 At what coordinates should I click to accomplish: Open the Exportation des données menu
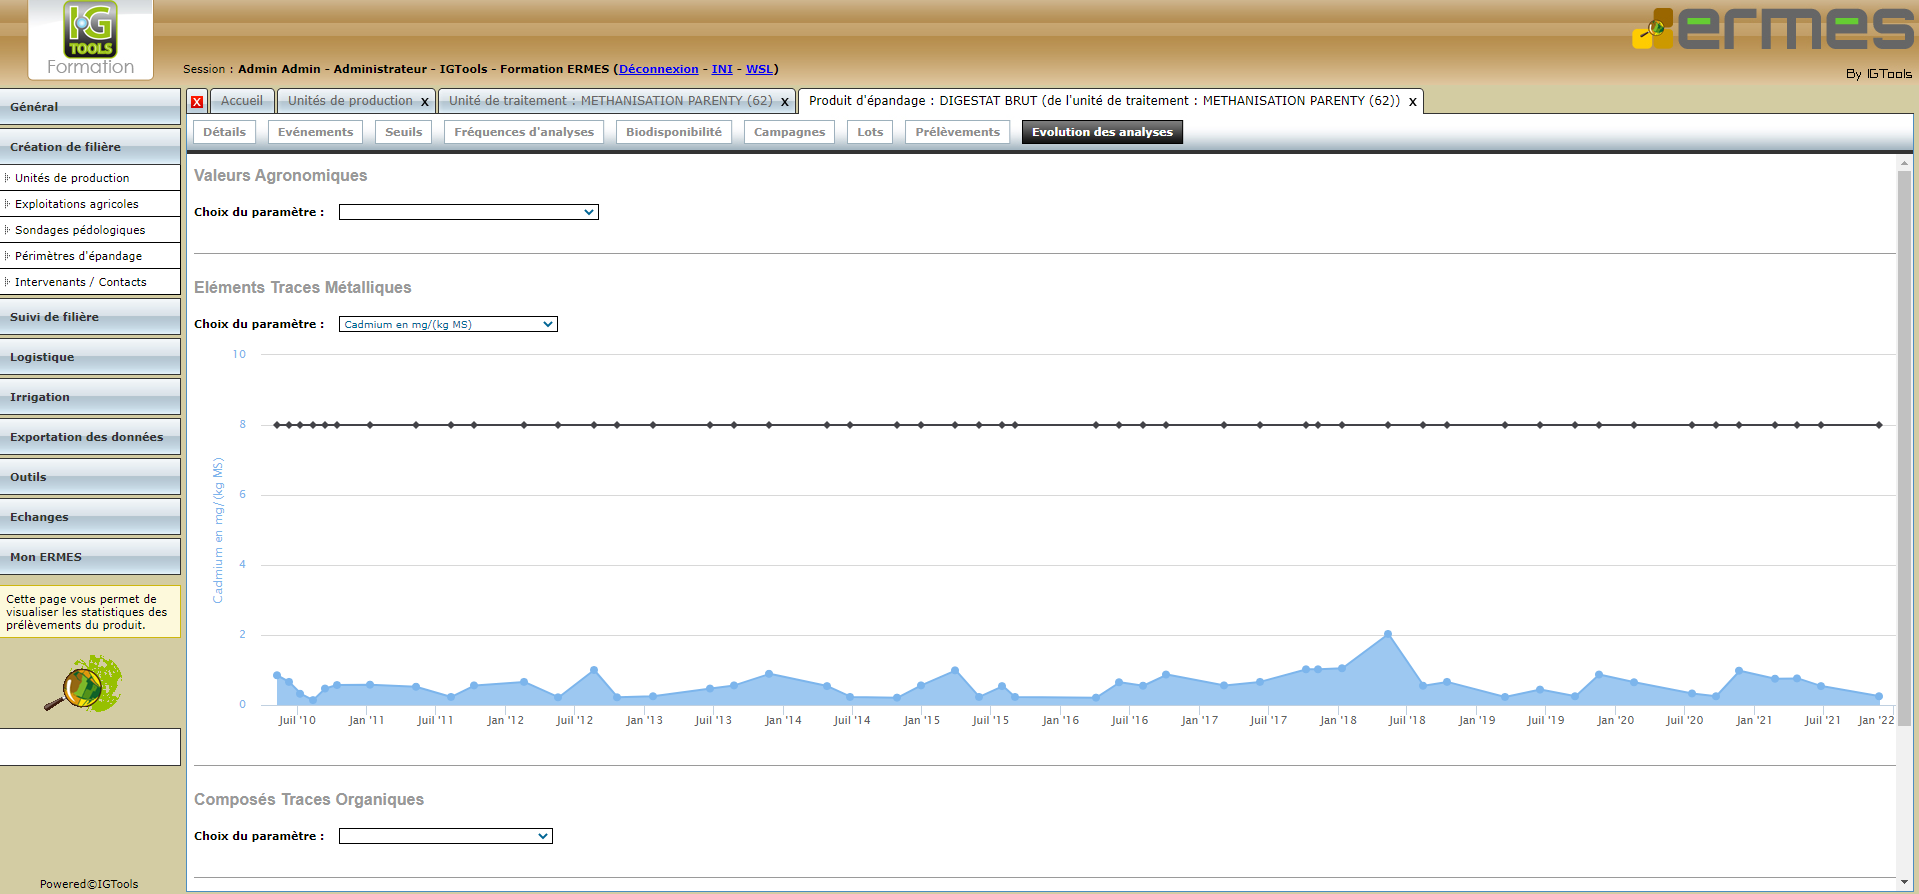[87, 437]
